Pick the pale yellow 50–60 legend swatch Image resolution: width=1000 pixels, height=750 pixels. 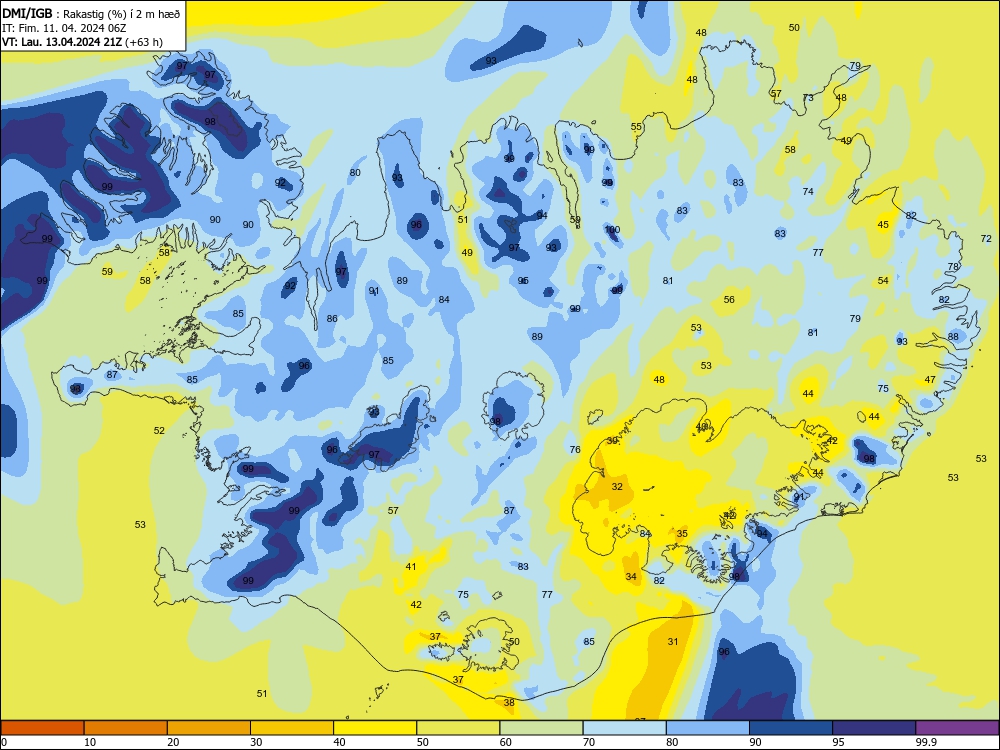pyautogui.click(x=458, y=728)
